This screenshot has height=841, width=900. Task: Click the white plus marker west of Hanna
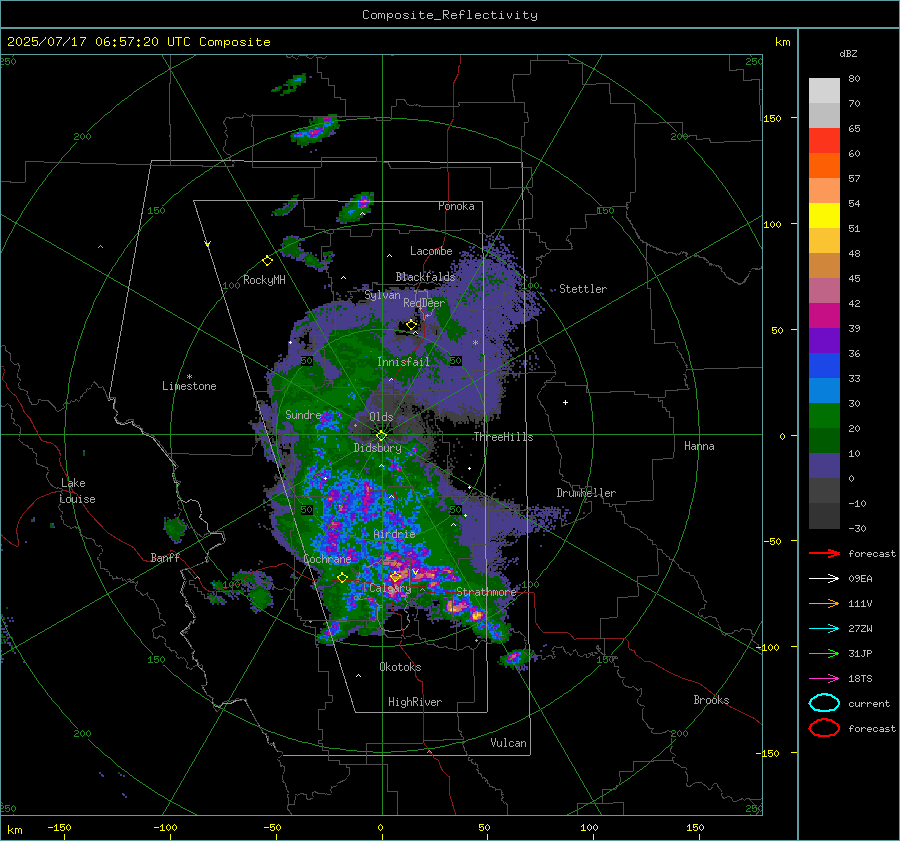565,402
